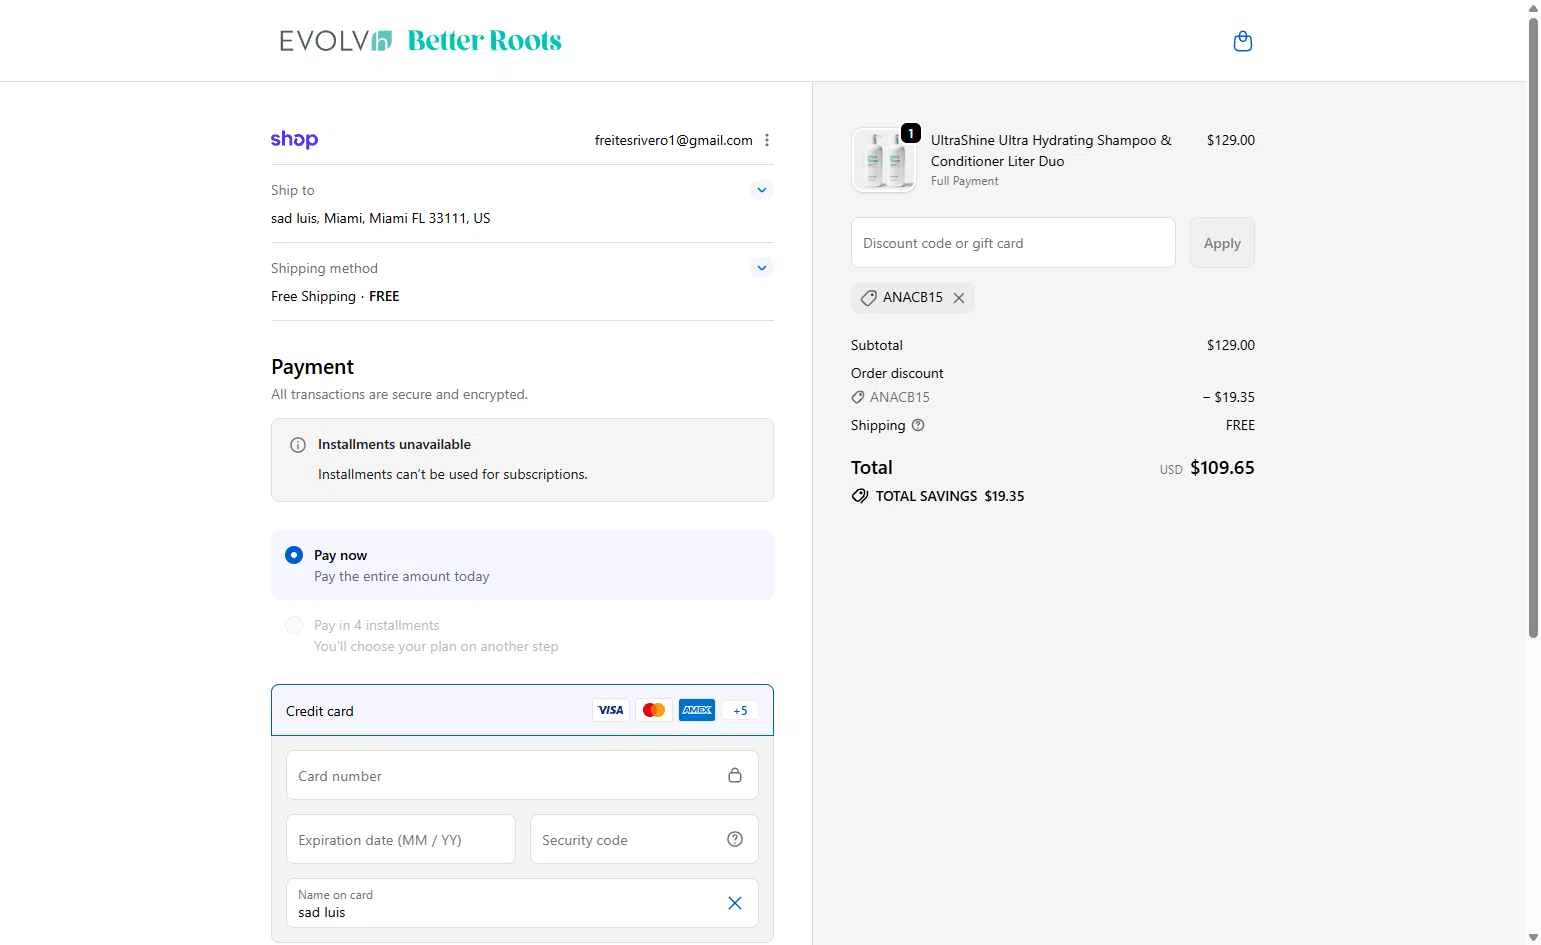Show security code help question icon
1541x945 pixels.
(x=735, y=839)
